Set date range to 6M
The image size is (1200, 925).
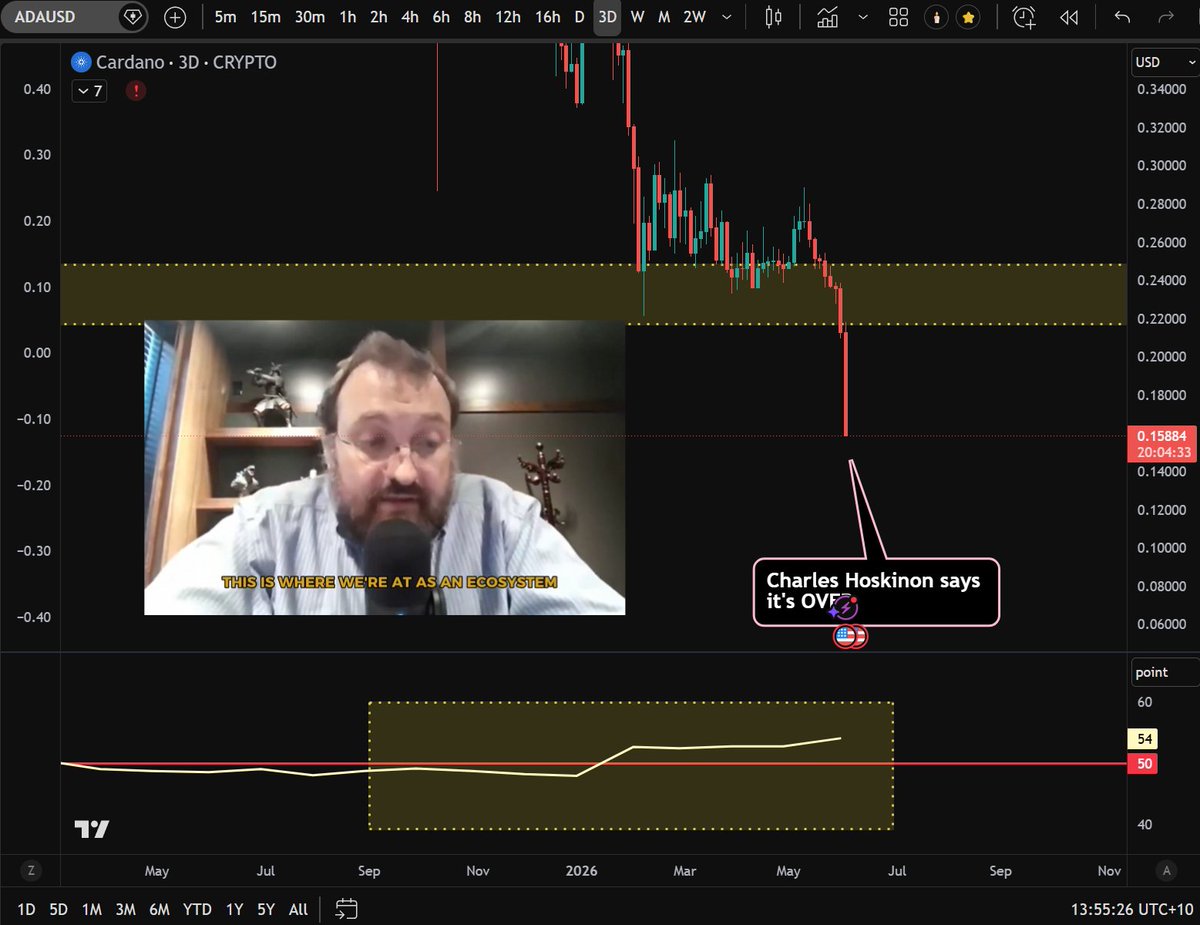(159, 909)
